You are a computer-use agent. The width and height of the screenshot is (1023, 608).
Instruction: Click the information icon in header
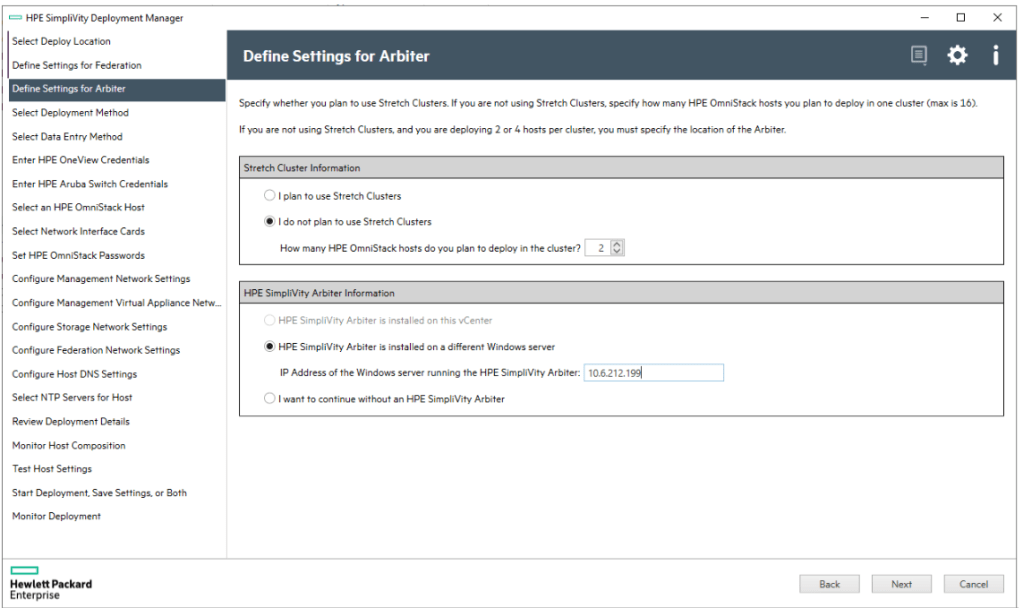pyautogui.click(x=995, y=56)
